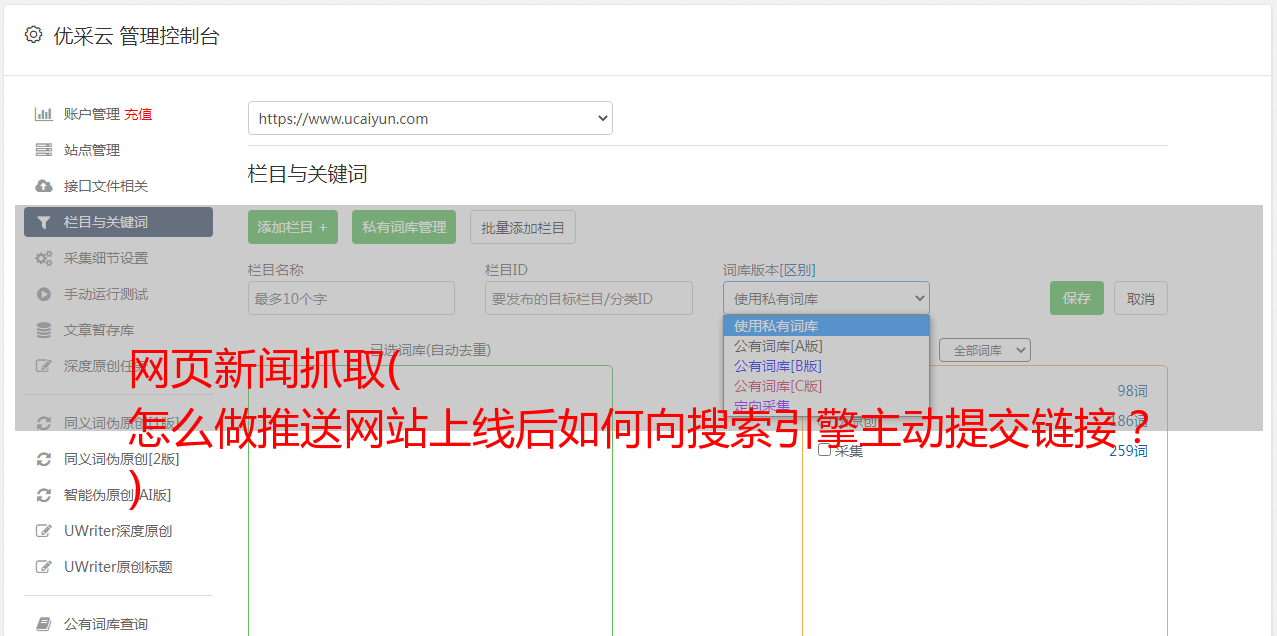Click the book icon for 公有词库查询
This screenshot has height=636, width=1277.
44,624
